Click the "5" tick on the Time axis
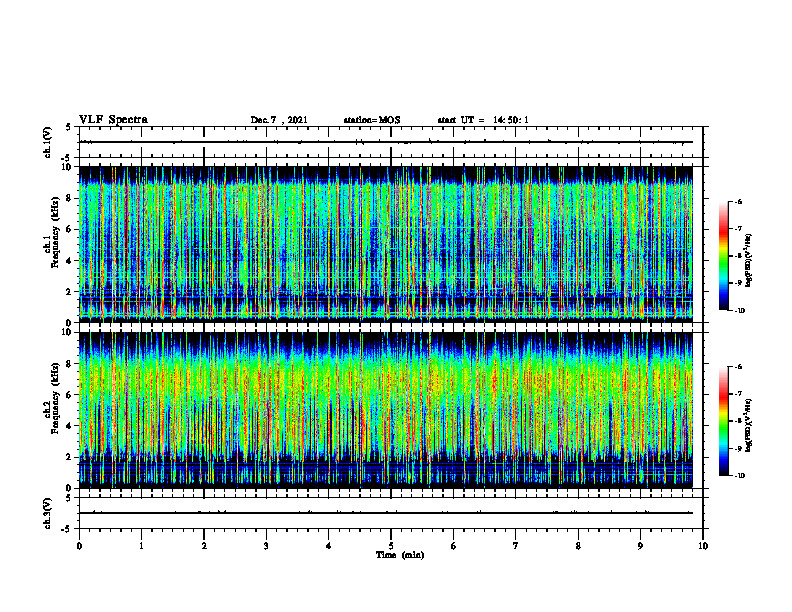The image size is (792, 612). click(391, 546)
